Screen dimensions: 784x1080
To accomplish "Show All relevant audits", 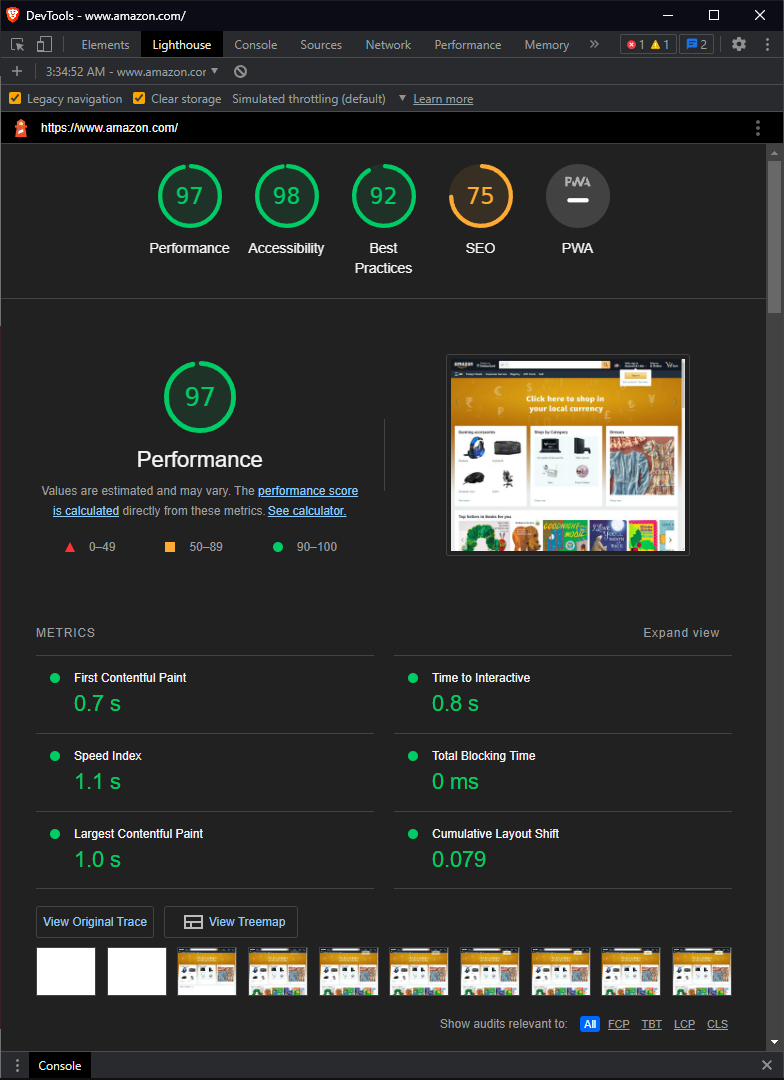I will 590,1024.
